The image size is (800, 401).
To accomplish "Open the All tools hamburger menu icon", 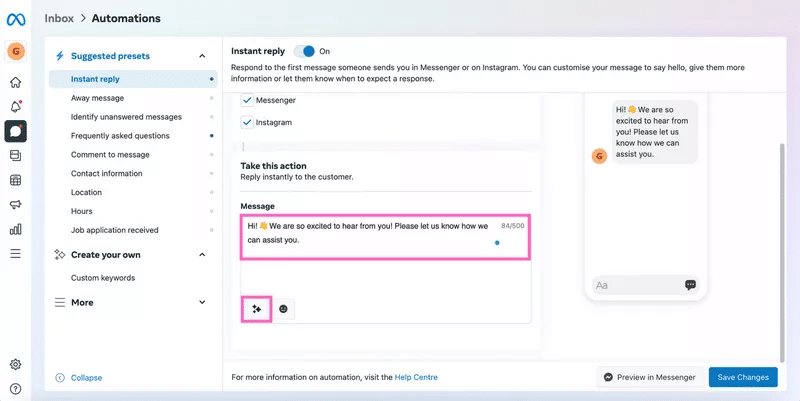I will [16, 254].
